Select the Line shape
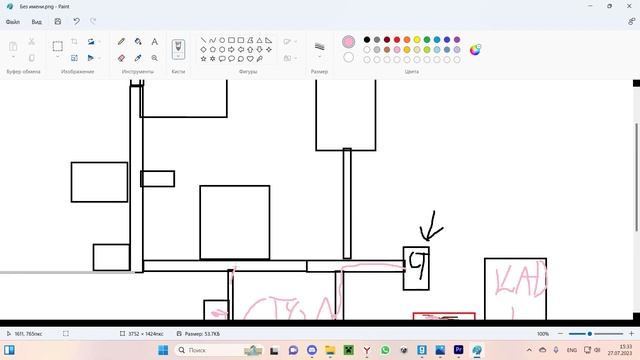Screen dimensions: 640x360 tap(203, 40)
